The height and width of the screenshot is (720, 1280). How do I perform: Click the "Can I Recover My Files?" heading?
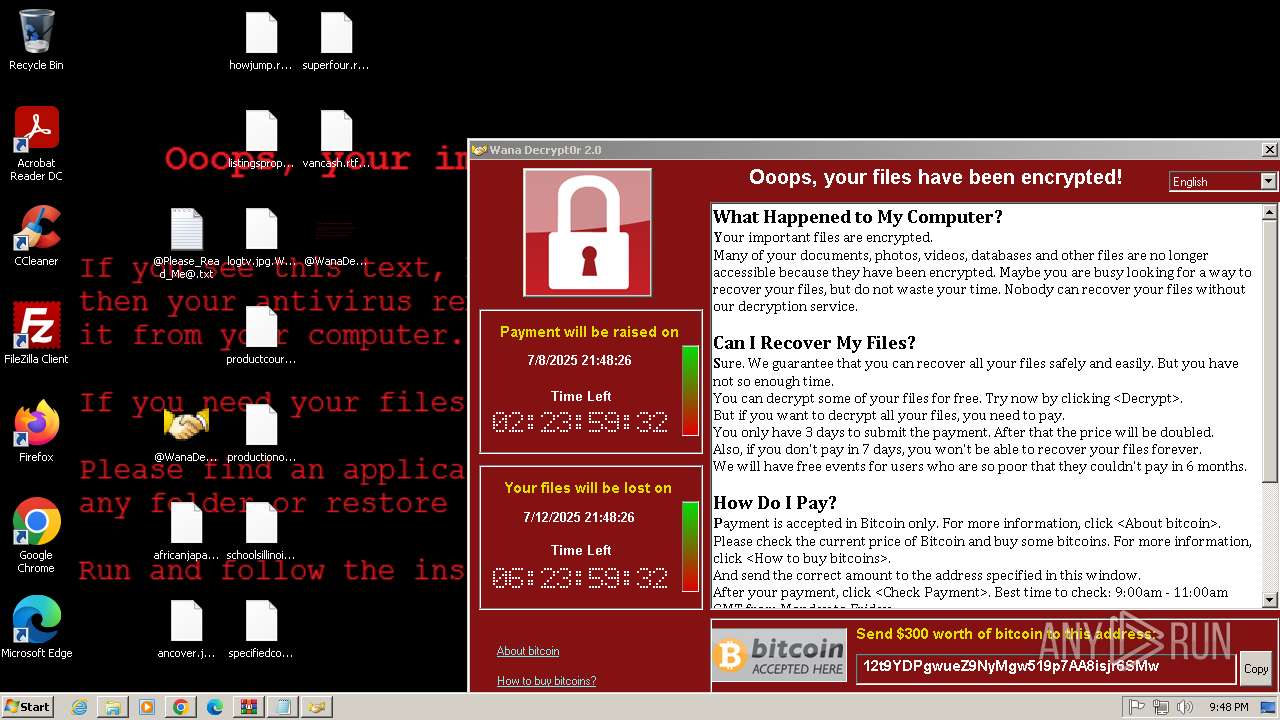(814, 343)
